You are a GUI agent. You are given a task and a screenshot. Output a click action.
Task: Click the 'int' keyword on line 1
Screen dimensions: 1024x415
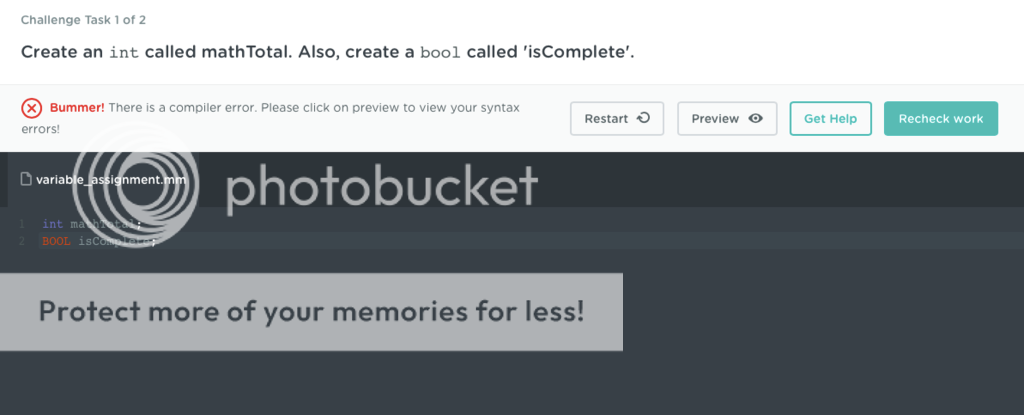tap(52, 224)
